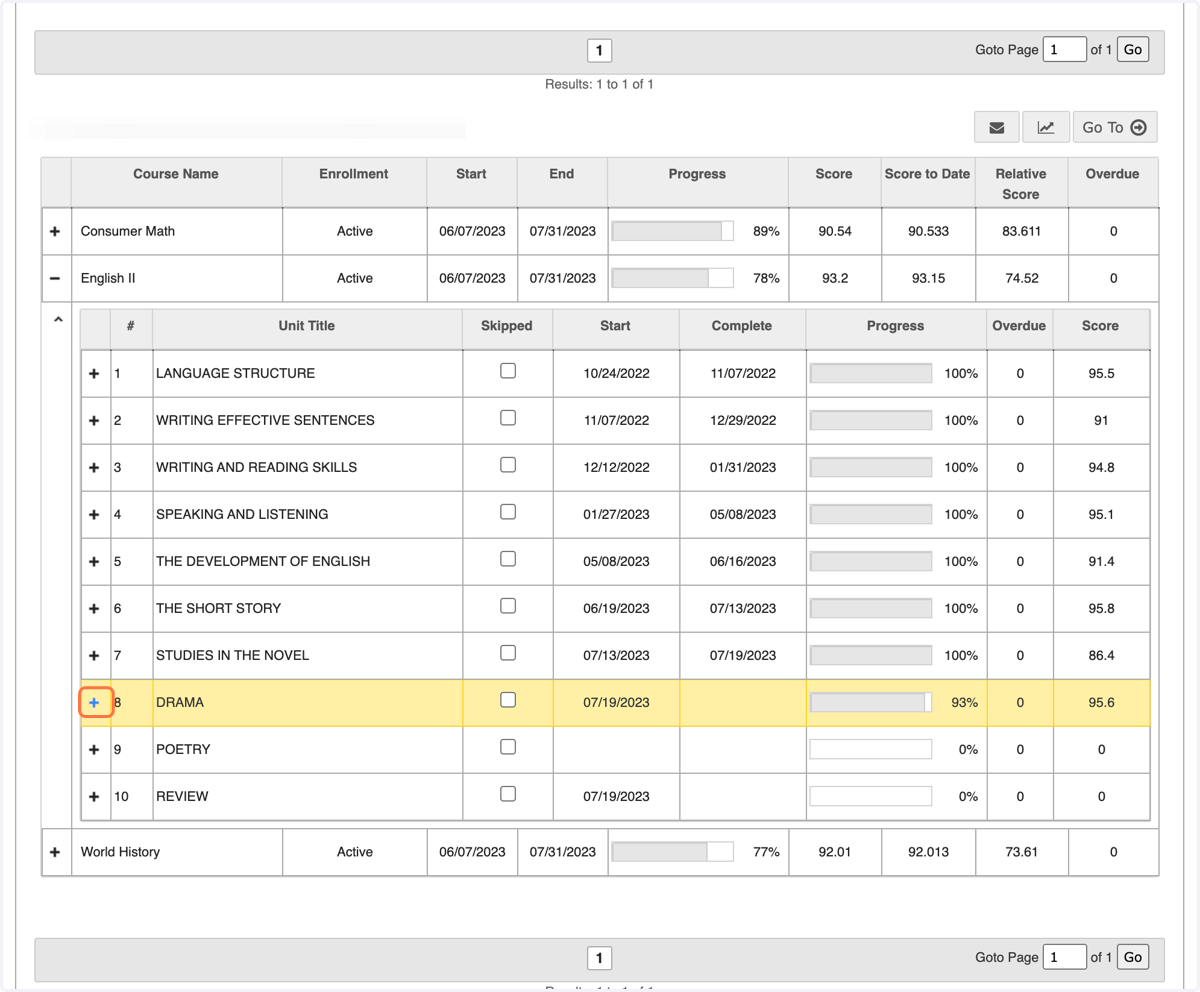This screenshot has height=992, width=1200.
Task: Toggle Skipped checkbox for POETRY
Action: [508, 747]
